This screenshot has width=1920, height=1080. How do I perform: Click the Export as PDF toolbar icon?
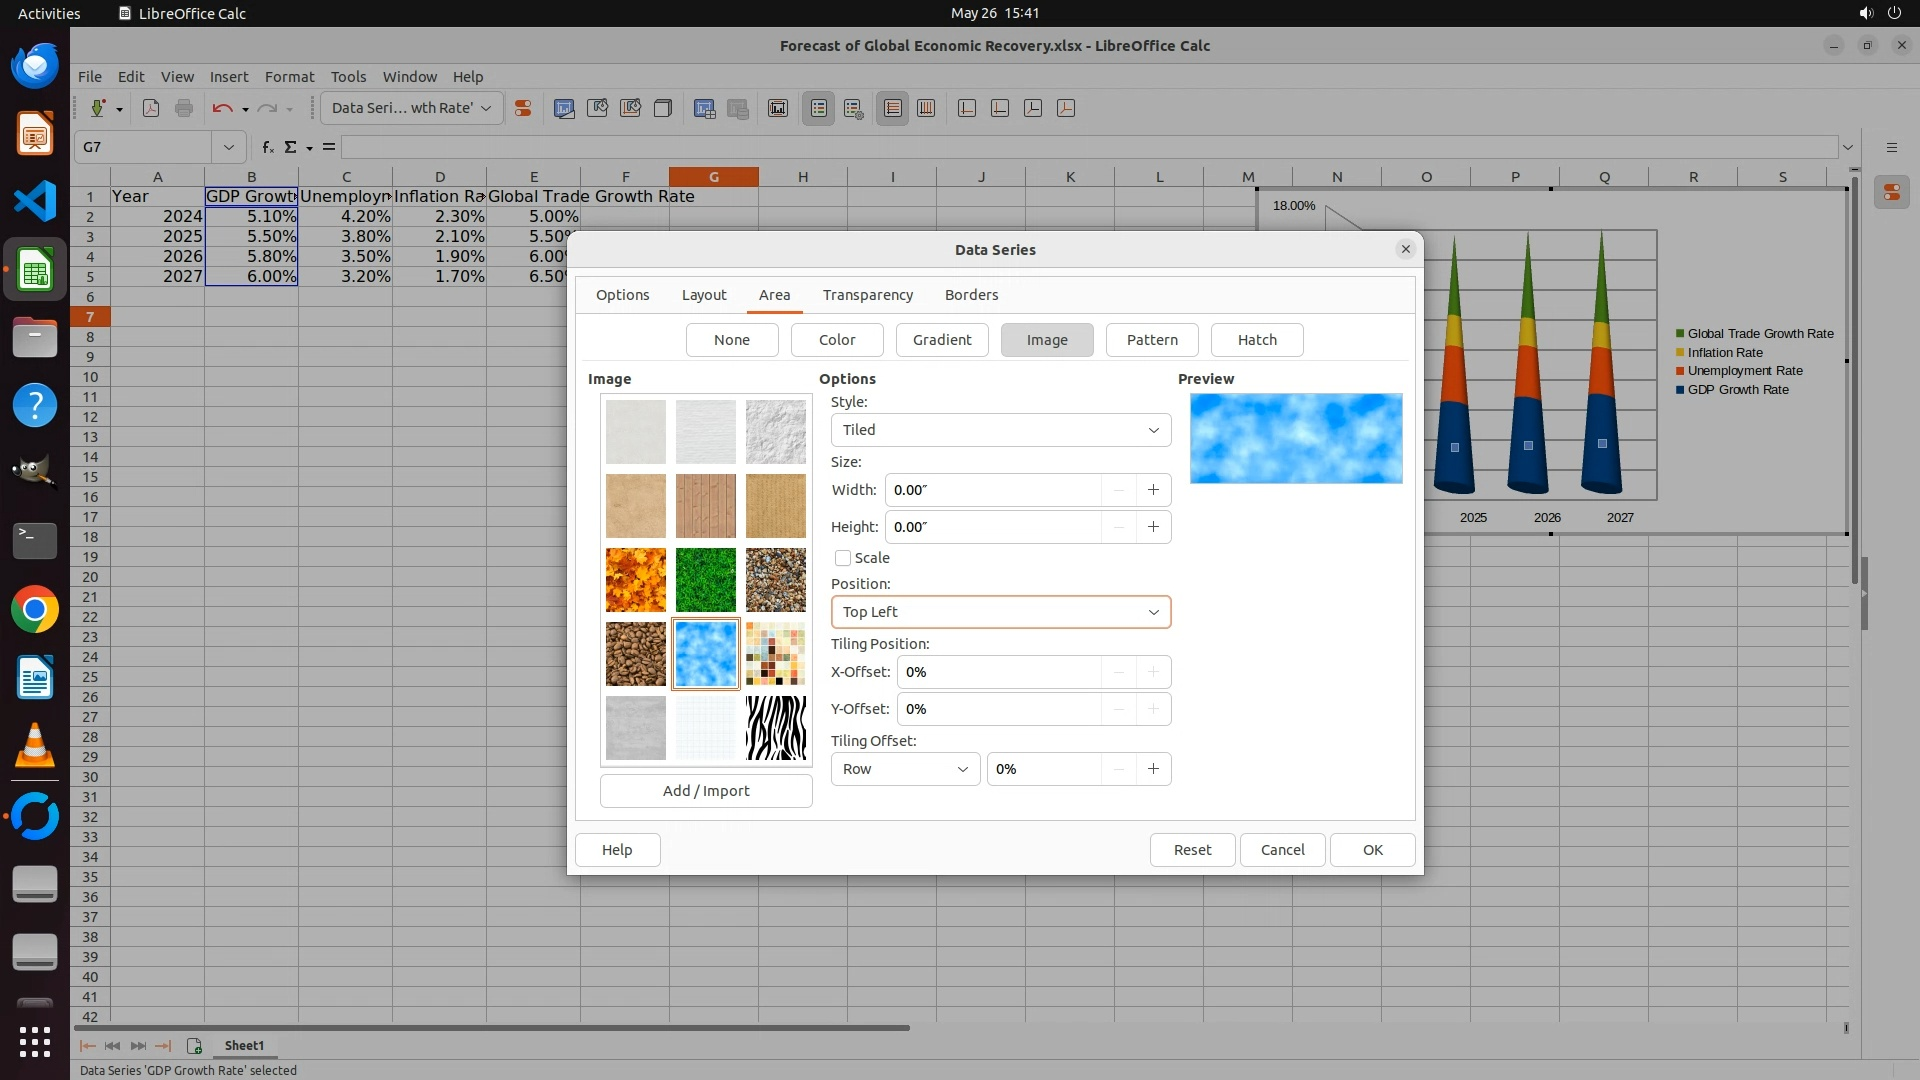tap(151, 108)
